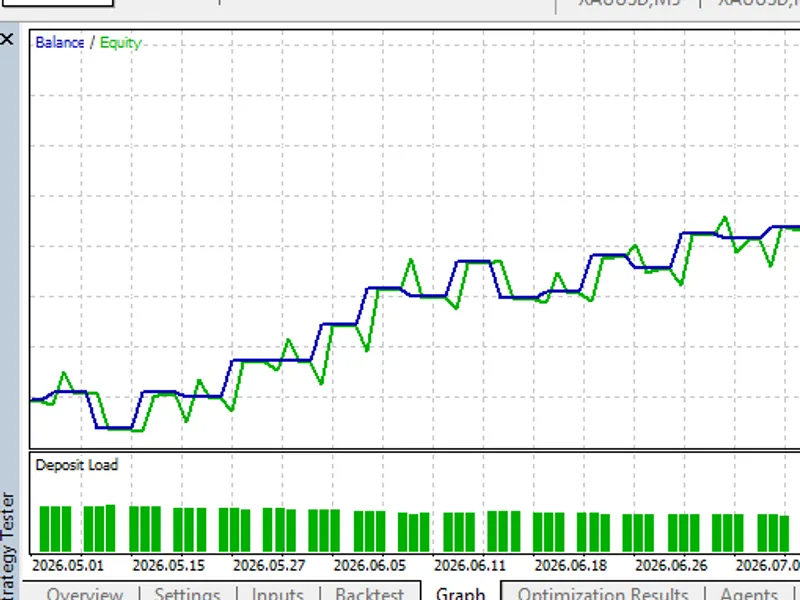Open the Optimization Results tab
The image size is (800, 600).
(603, 594)
